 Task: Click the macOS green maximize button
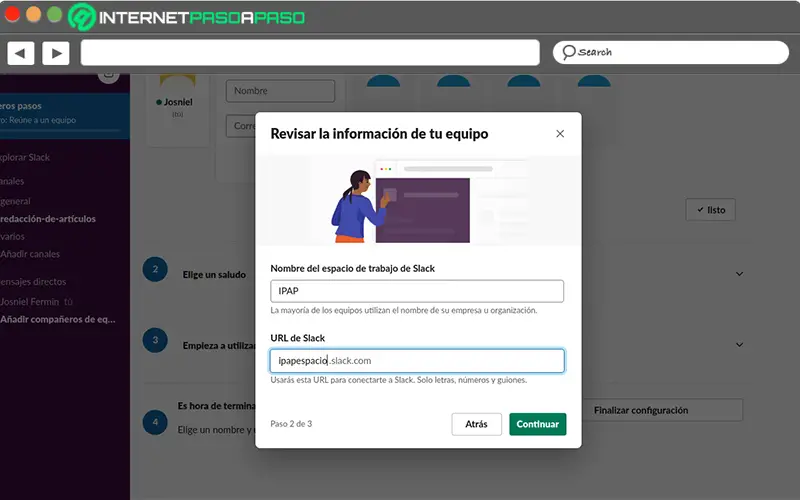click(x=55, y=14)
